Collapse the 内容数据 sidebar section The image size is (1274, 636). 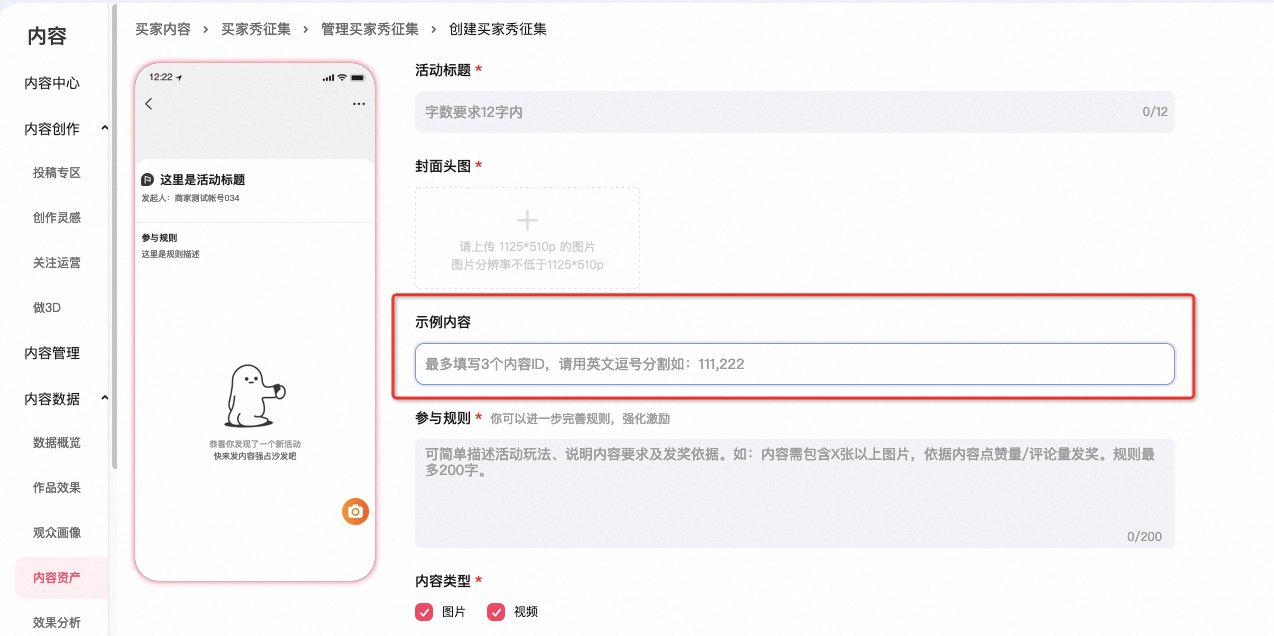pos(105,398)
